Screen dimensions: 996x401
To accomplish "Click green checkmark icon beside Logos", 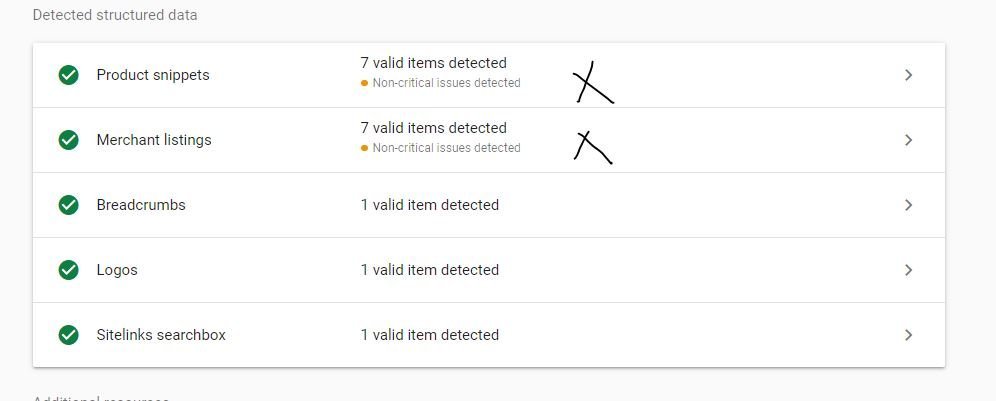I will click(69, 269).
